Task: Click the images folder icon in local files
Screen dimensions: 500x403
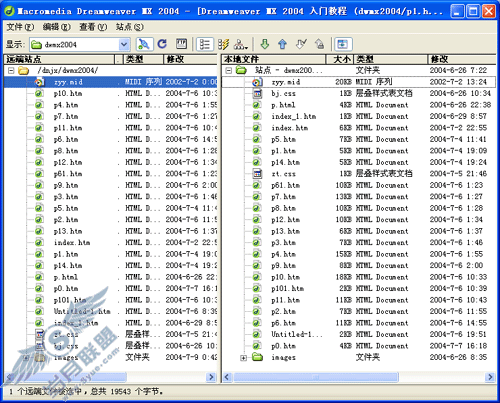Action: click(257, 357)
